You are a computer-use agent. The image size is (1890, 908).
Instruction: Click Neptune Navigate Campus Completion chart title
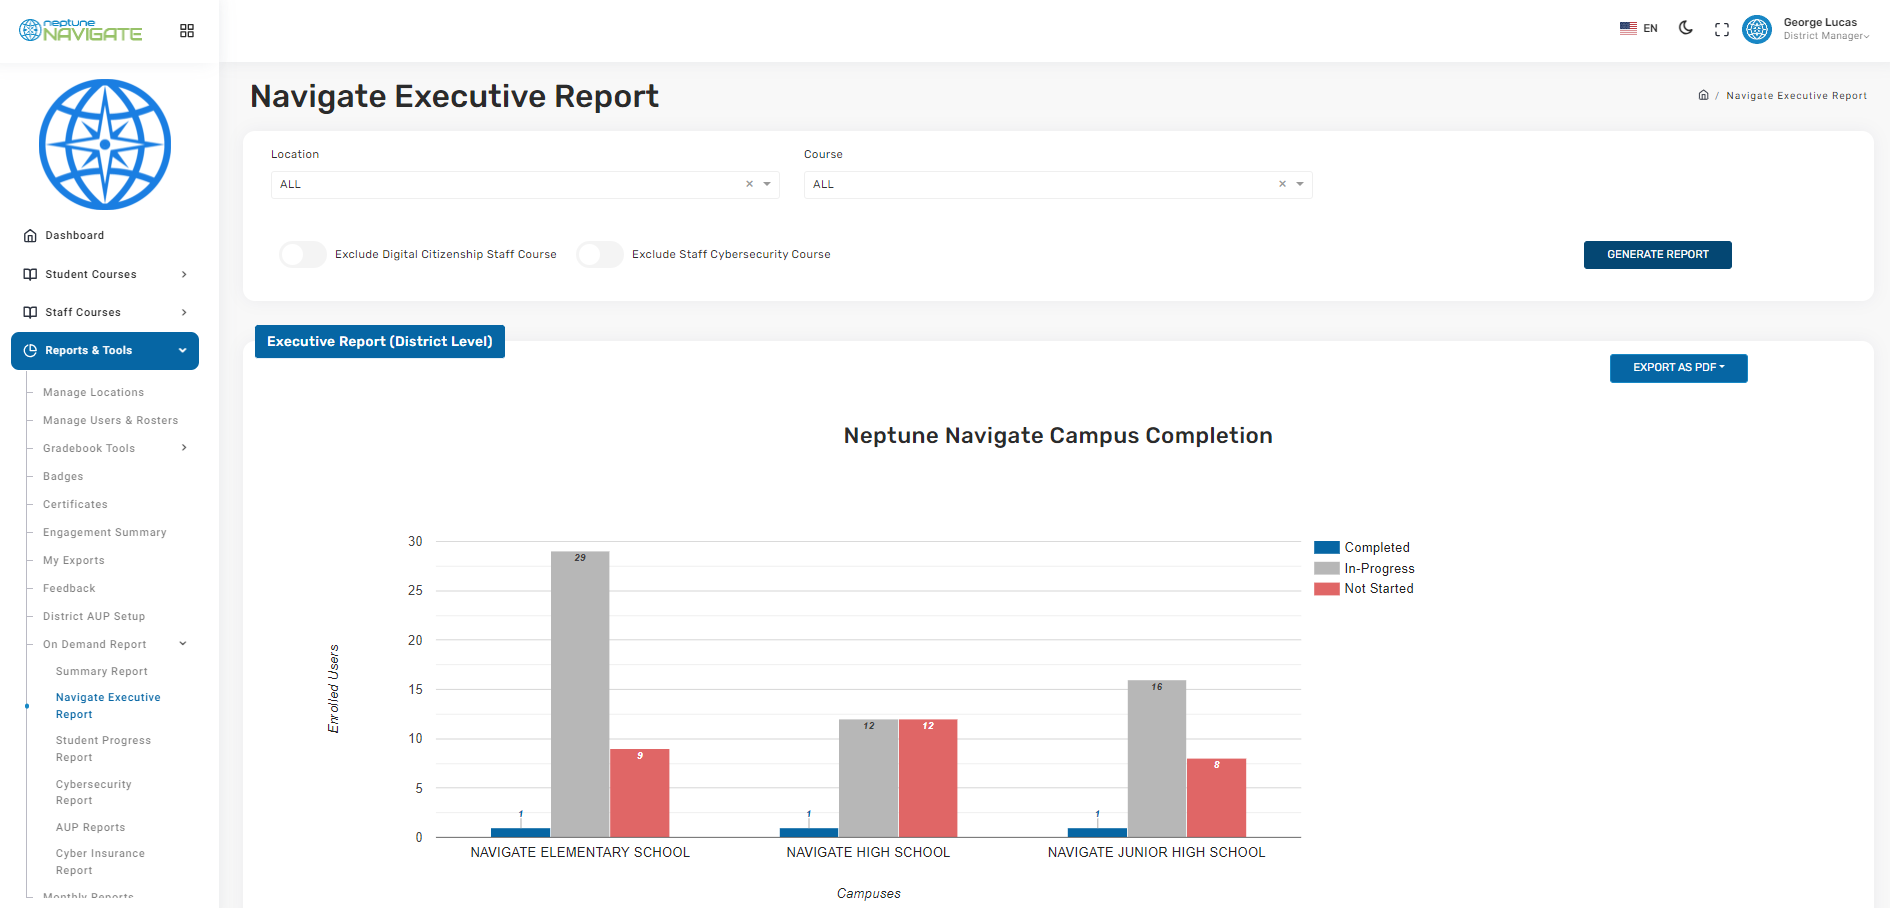pos(1058,435)
